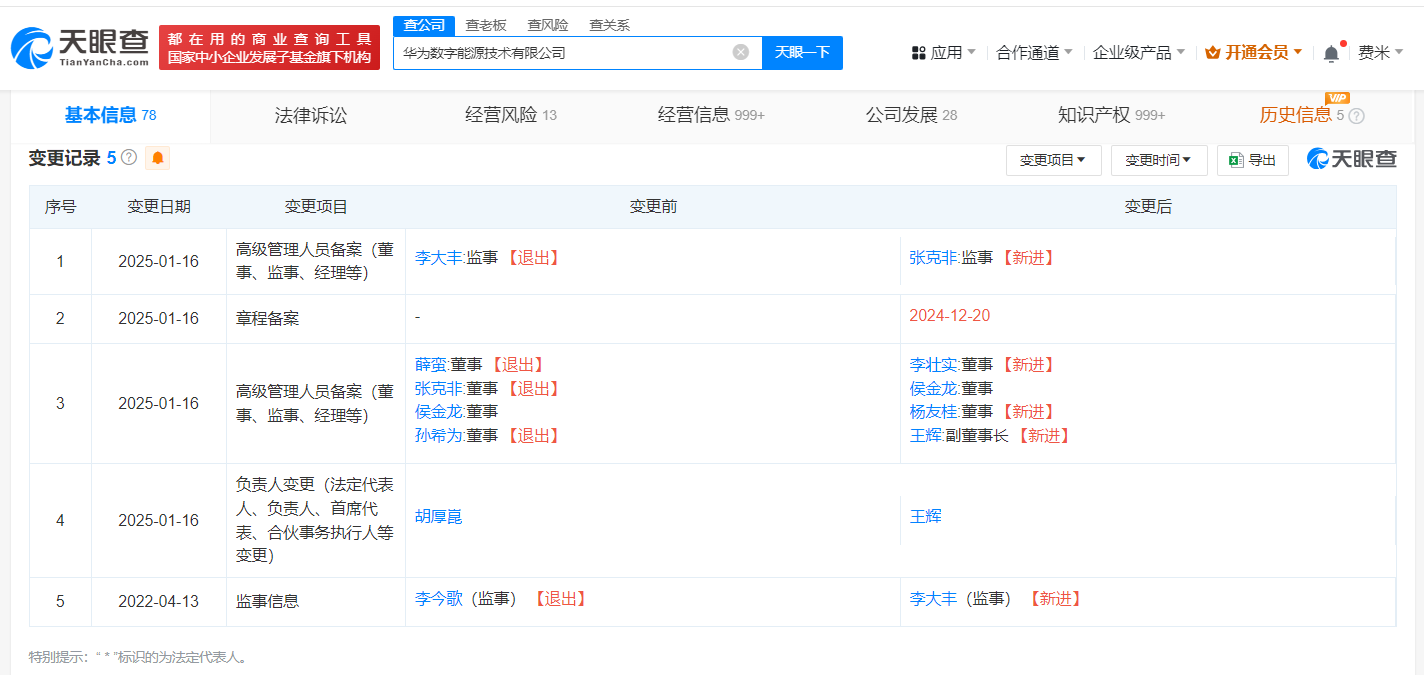Open the 变更时间 filter dropdown
The width and height of the screenshot is (1424, 675).
click(1158, 160)
